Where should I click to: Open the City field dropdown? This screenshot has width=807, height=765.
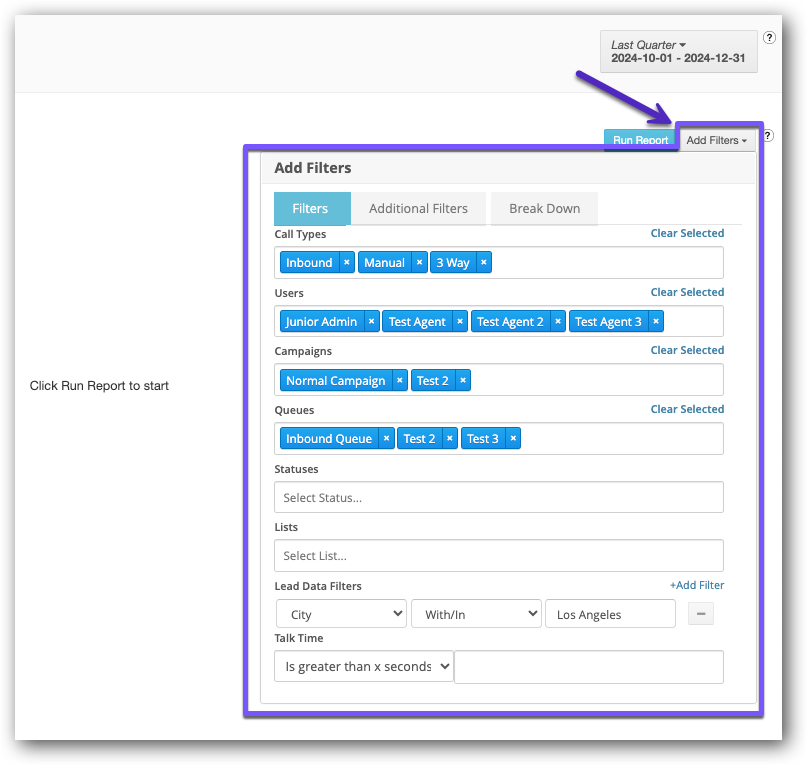tap(341, 614)
